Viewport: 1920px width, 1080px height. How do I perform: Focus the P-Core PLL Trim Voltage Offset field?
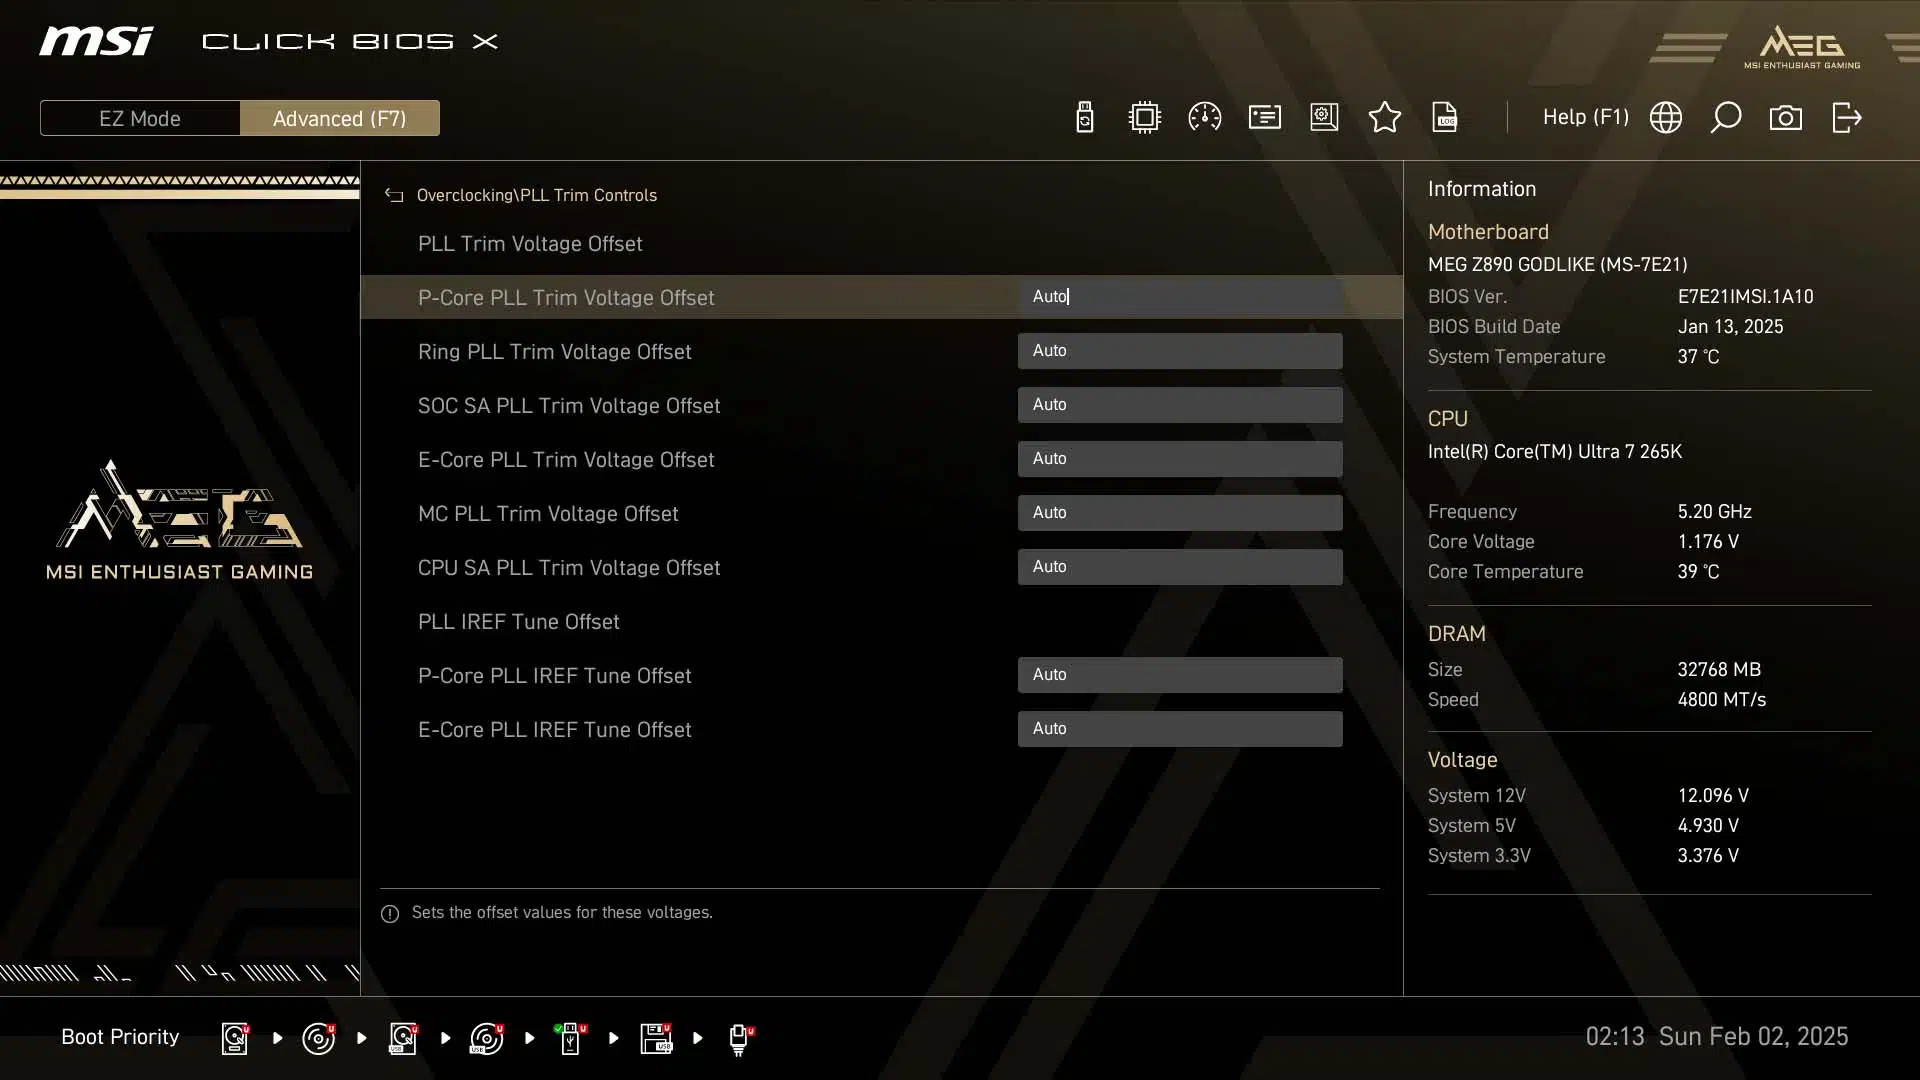pos(1180,297)
